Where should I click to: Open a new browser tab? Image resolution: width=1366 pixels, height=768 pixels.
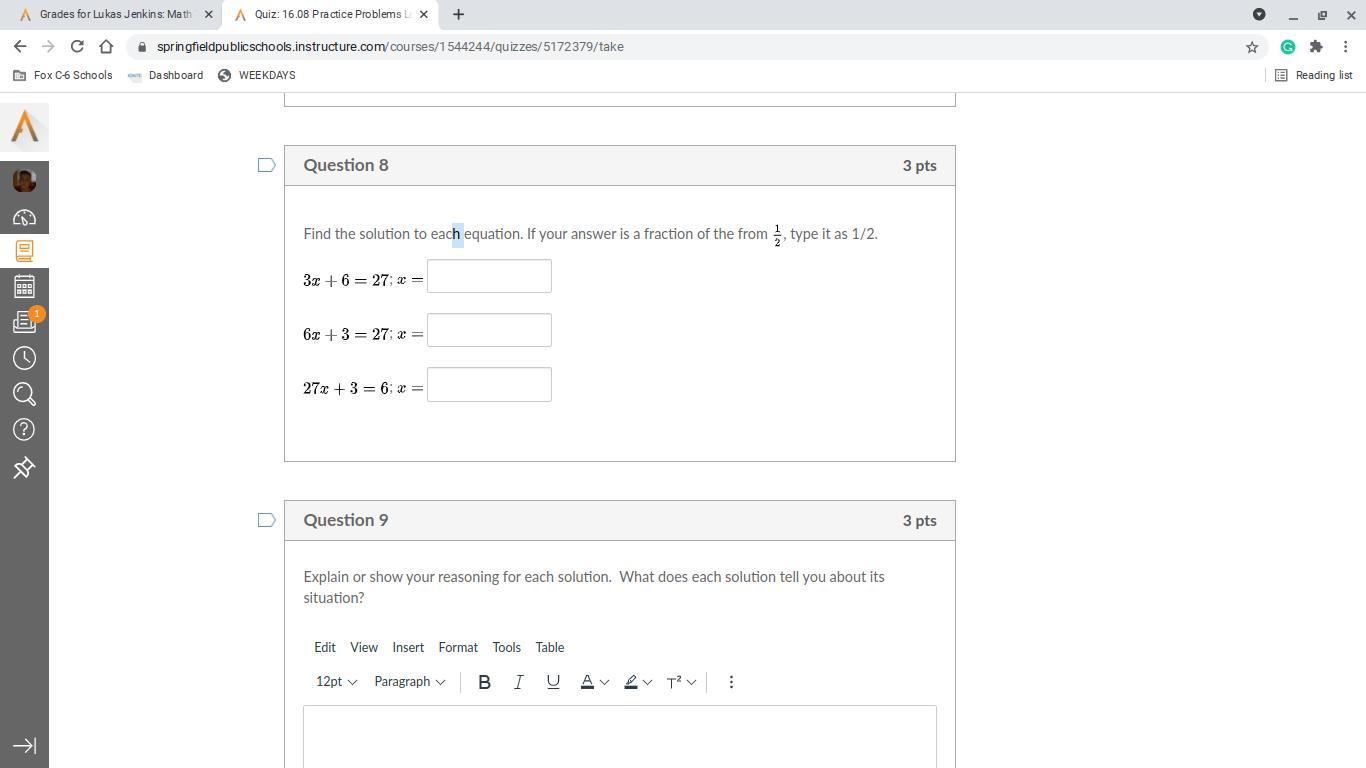(458, 15)
